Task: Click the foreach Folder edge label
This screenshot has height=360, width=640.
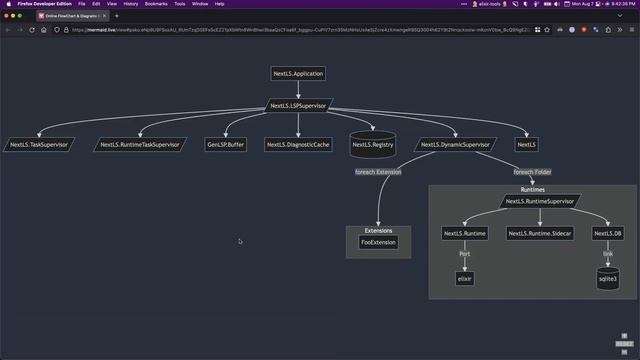Action: pos(532,172)
